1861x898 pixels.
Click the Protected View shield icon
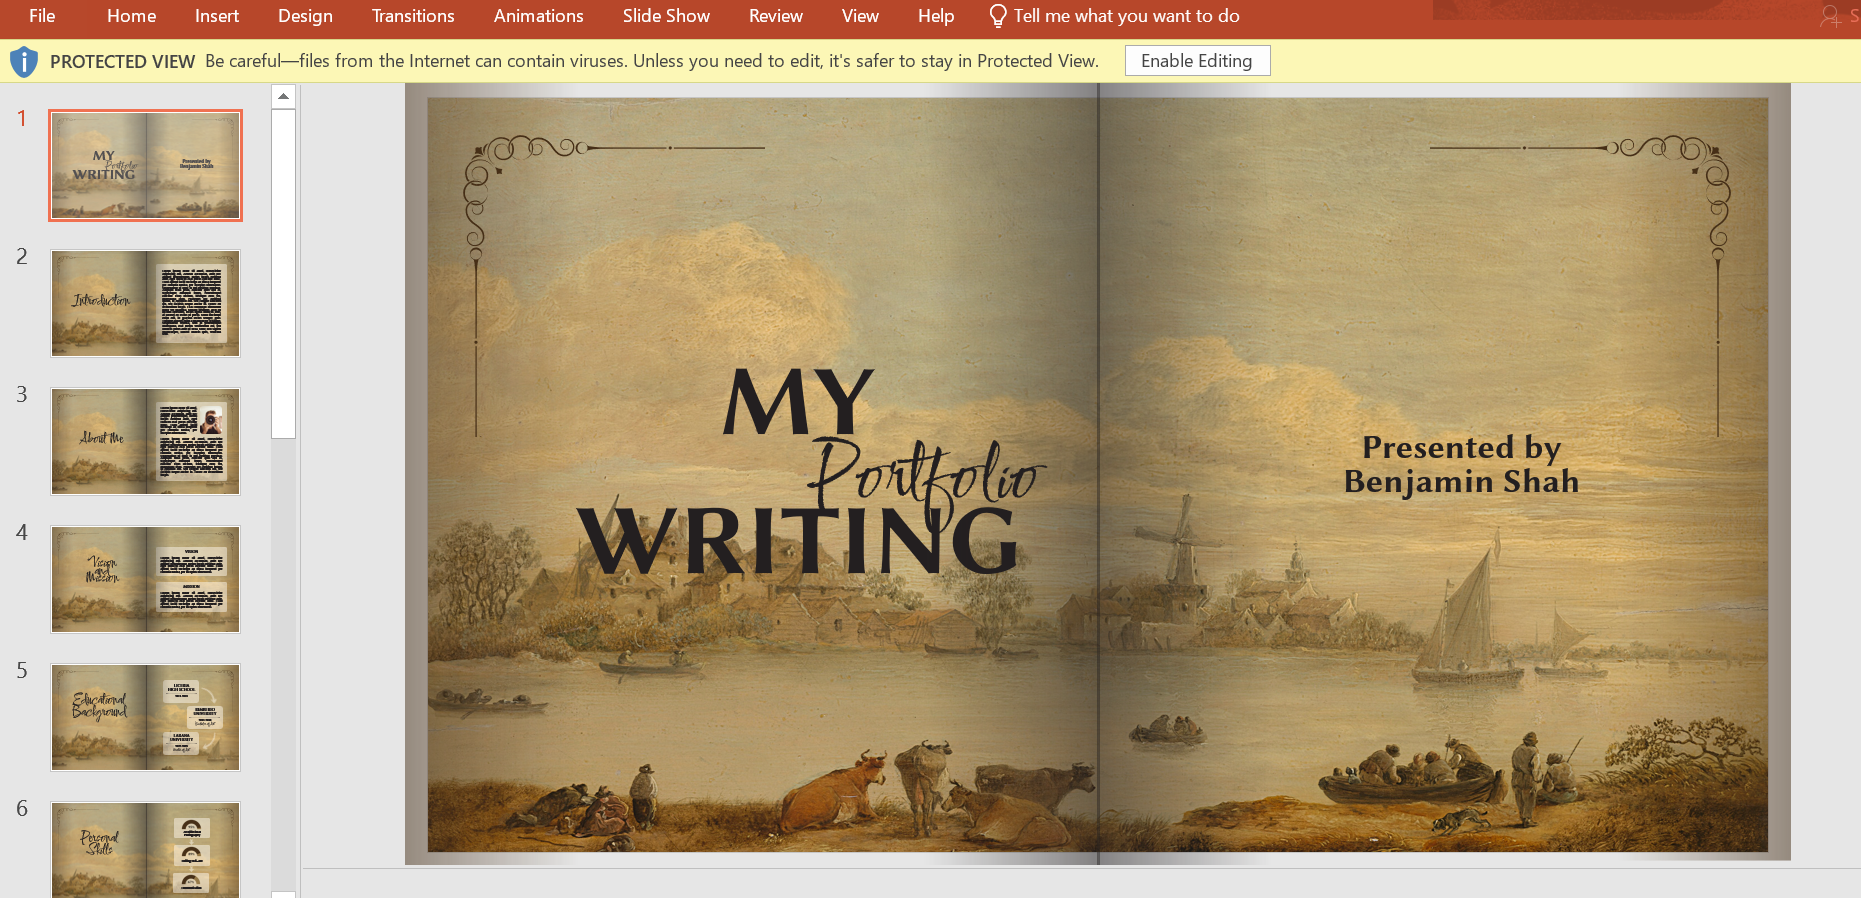23,62
